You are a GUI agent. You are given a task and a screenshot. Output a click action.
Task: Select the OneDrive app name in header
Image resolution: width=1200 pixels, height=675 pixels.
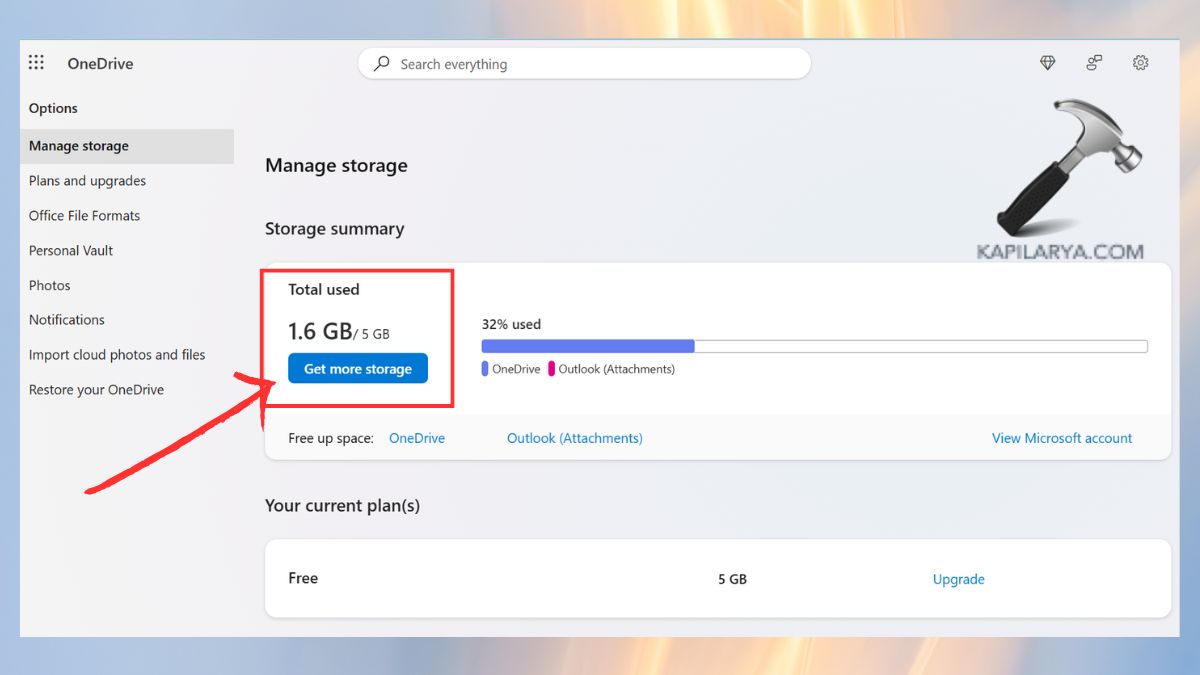99,63
